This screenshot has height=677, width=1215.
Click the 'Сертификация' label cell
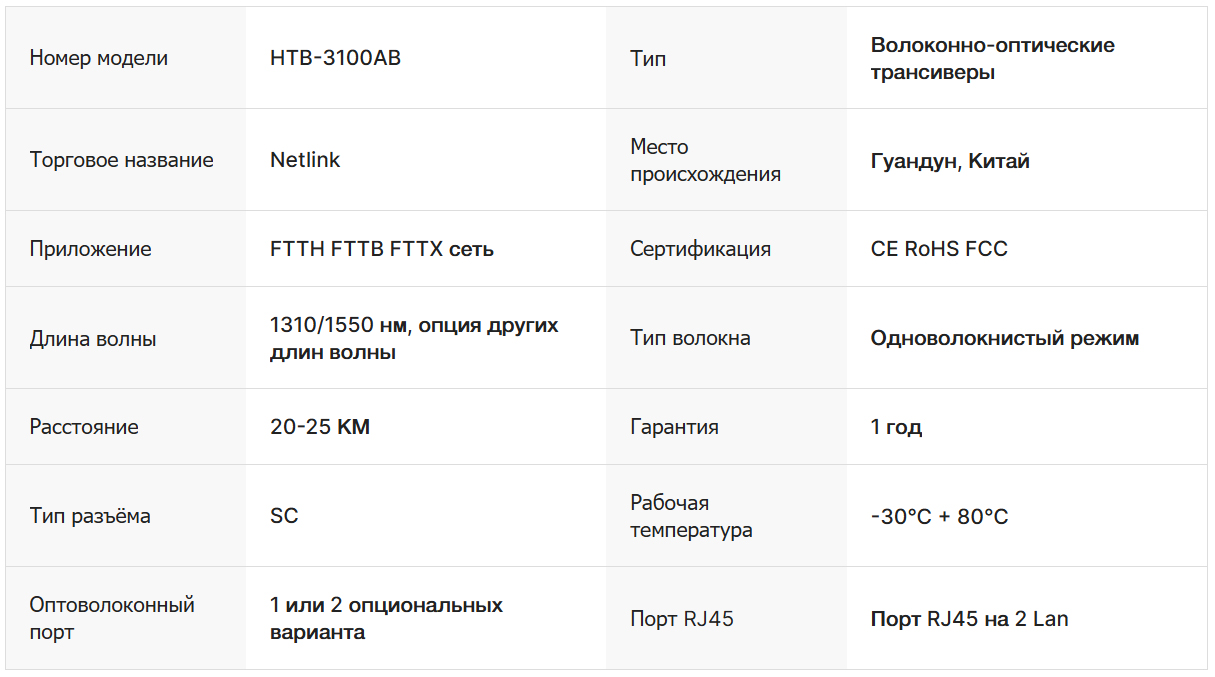(x=700, y=249)
